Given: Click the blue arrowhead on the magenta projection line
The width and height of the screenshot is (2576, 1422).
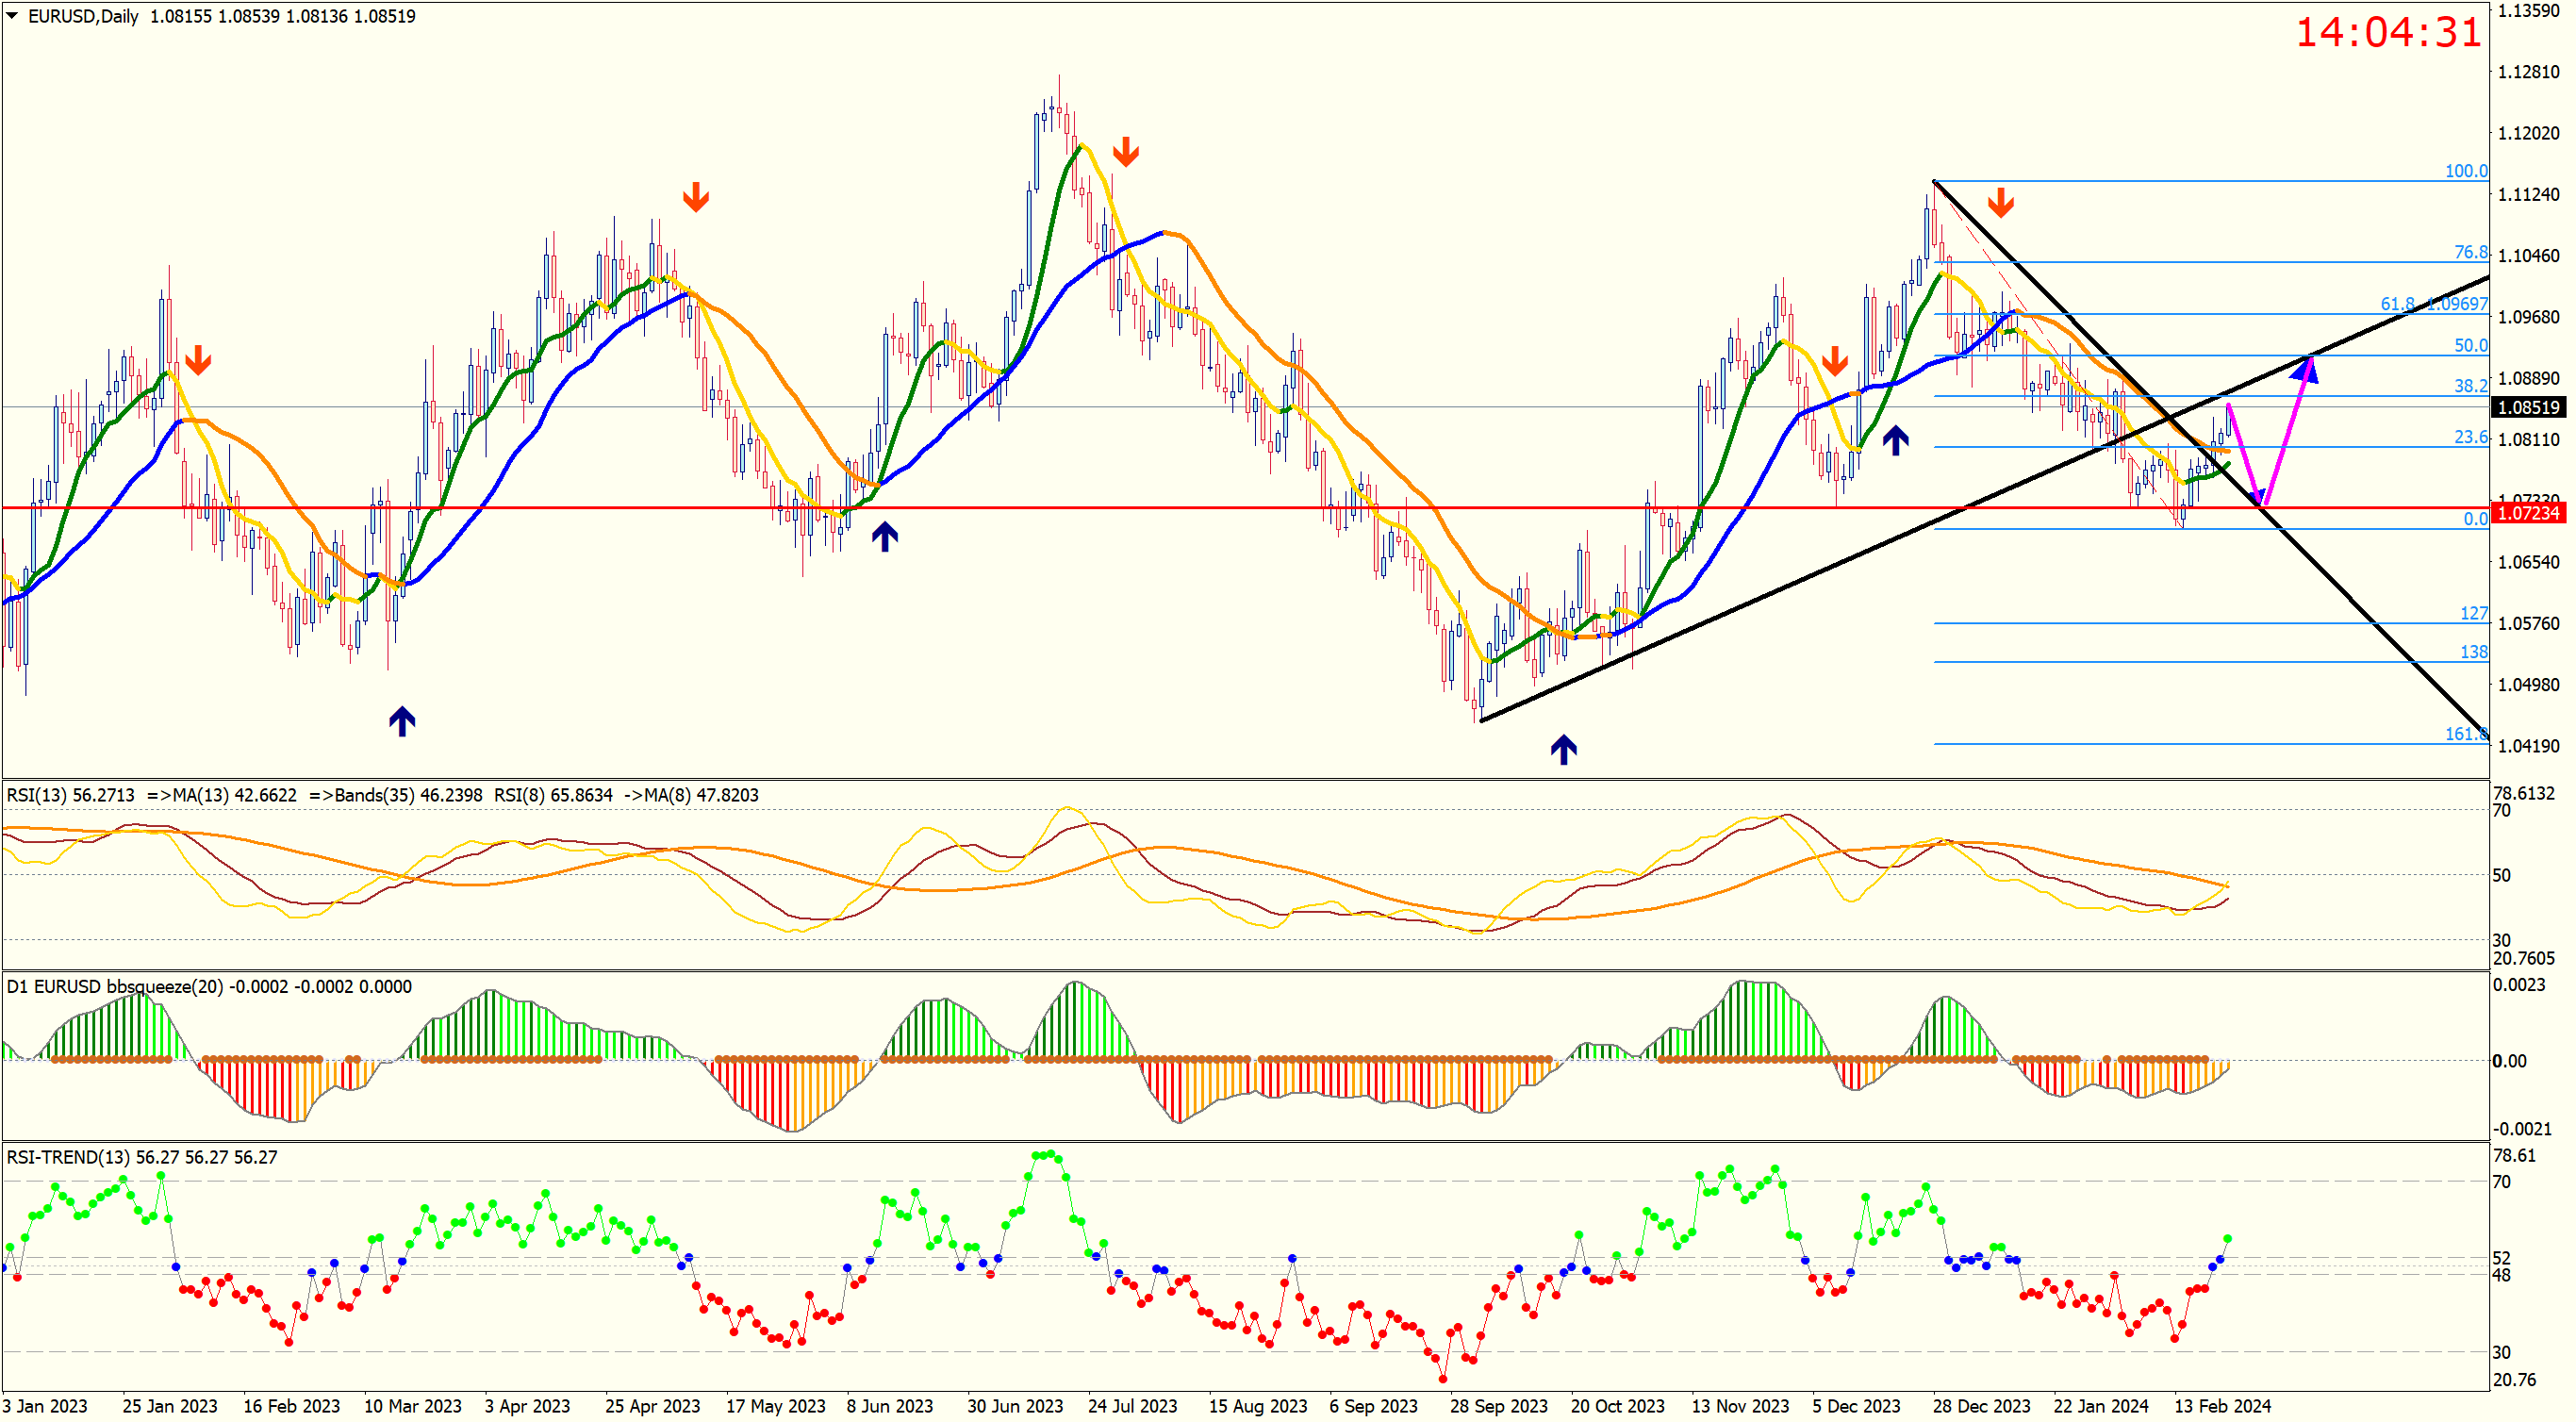Looking at the screenshot, I should (2304, 371).
